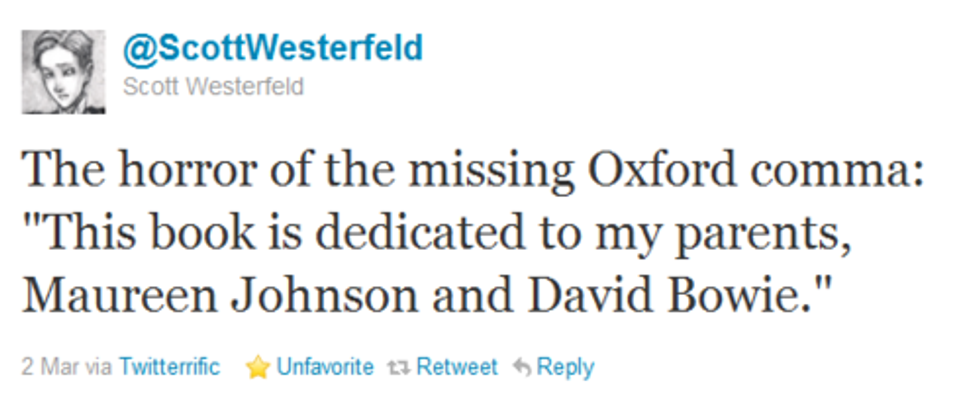Click the gray Scott Westerfeld display name
This screenshot has height=404, width=980.
(x=212, y=87)
